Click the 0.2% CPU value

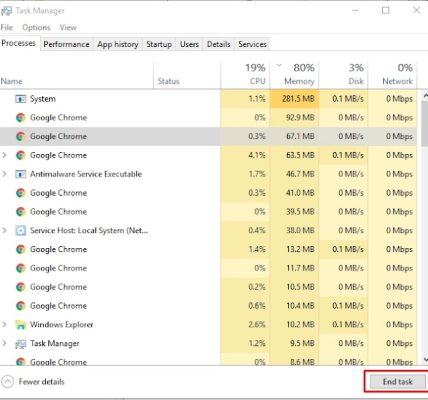(x=257, y=287)
